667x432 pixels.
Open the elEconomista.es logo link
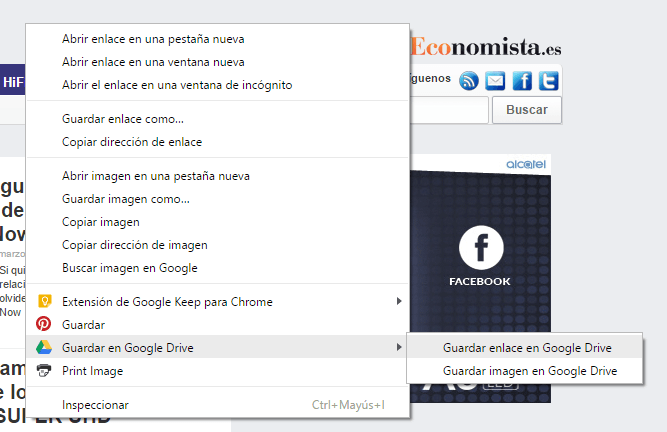point(486,46)
